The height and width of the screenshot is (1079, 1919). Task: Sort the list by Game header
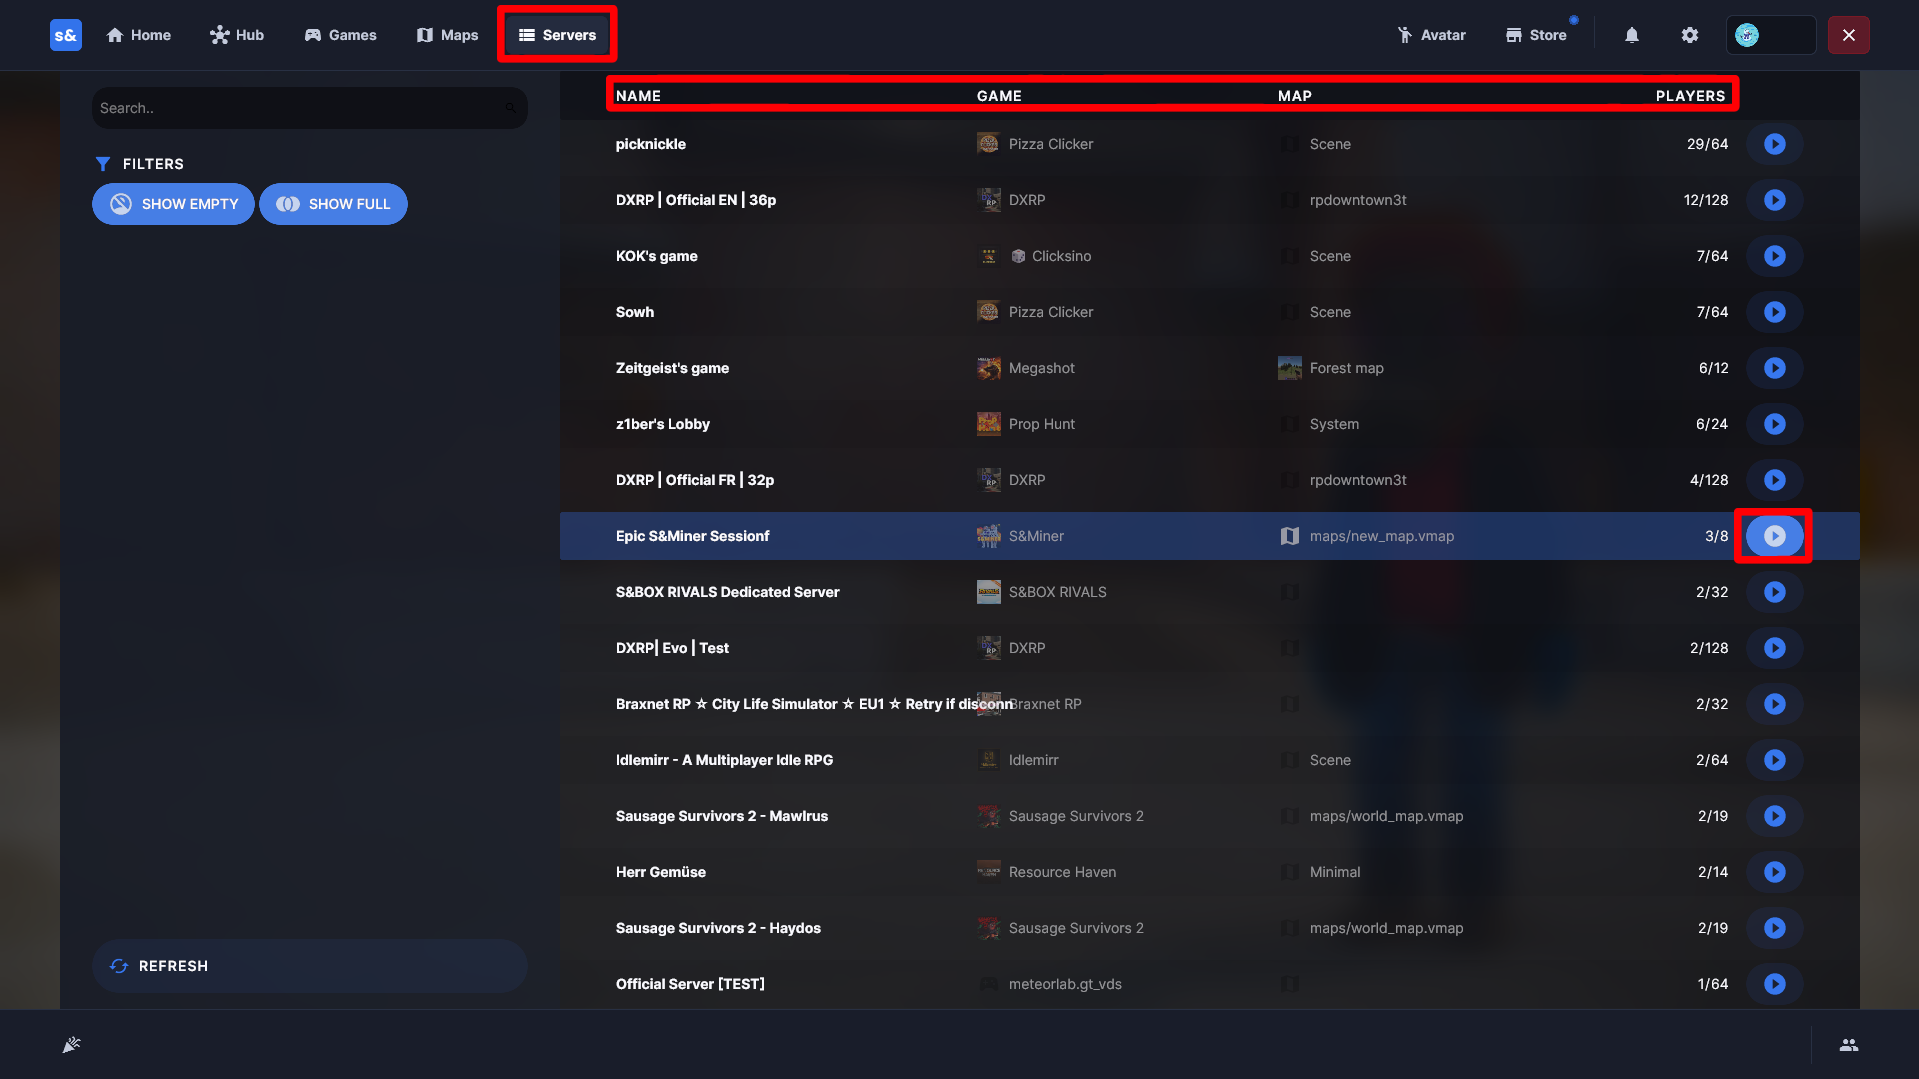(999, 96)
